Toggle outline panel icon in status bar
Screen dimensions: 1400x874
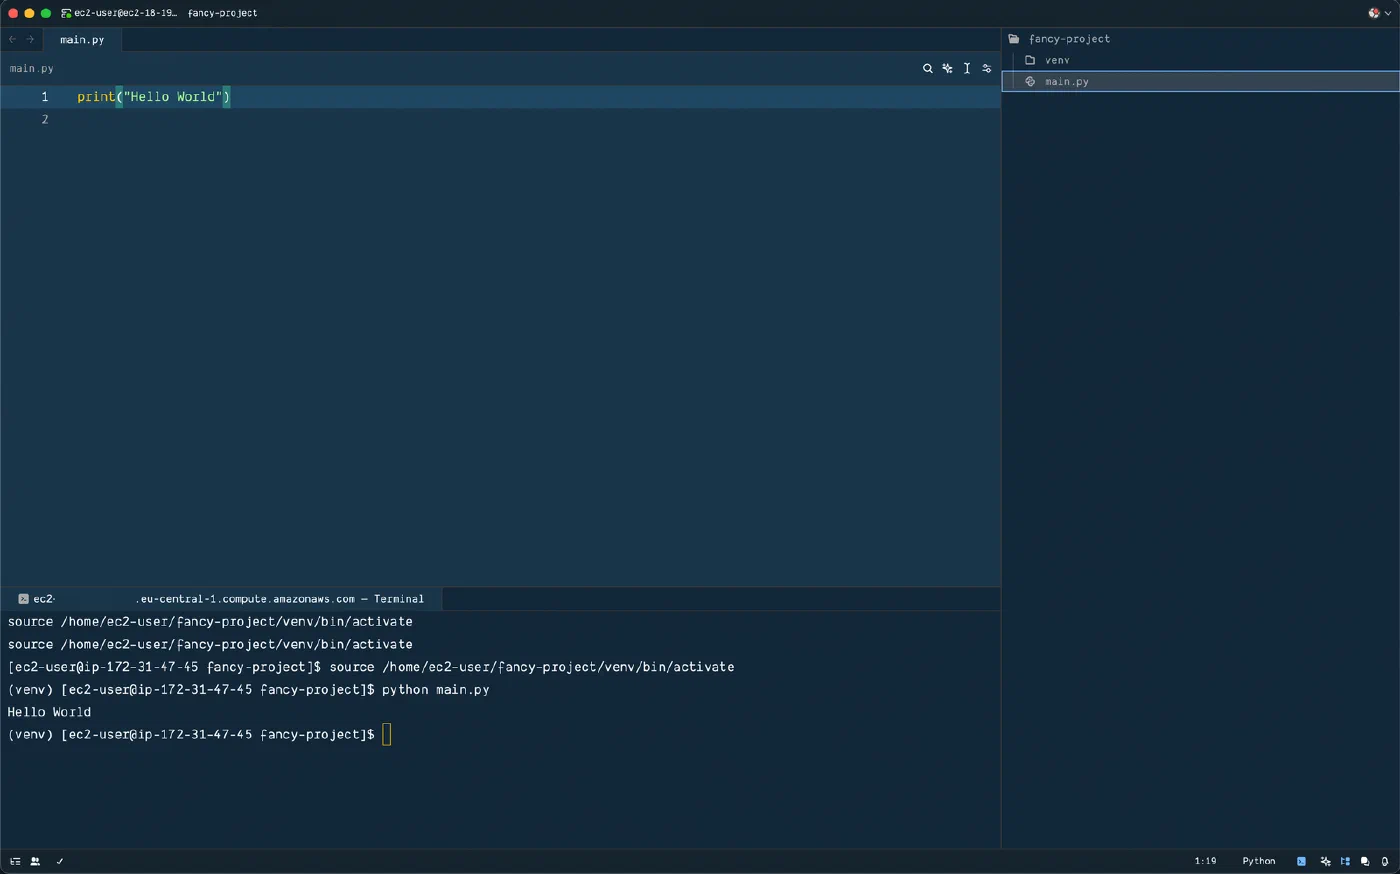coord(15,861)
